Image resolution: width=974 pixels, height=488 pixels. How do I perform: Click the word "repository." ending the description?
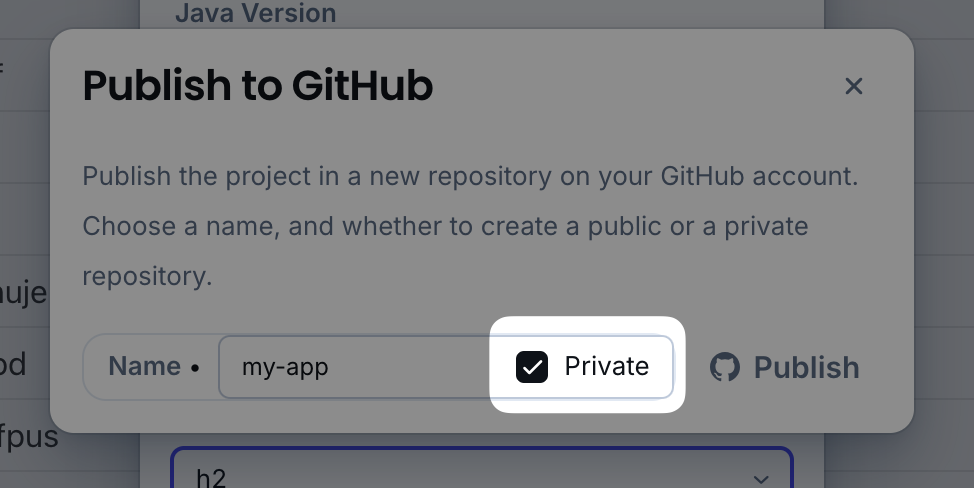[147, 276]
